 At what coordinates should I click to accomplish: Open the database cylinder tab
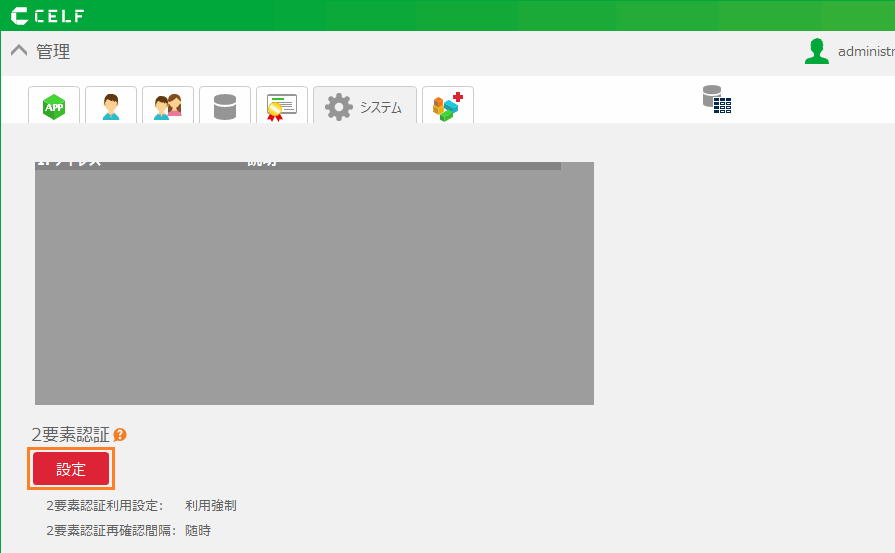(x=225, y=106)
